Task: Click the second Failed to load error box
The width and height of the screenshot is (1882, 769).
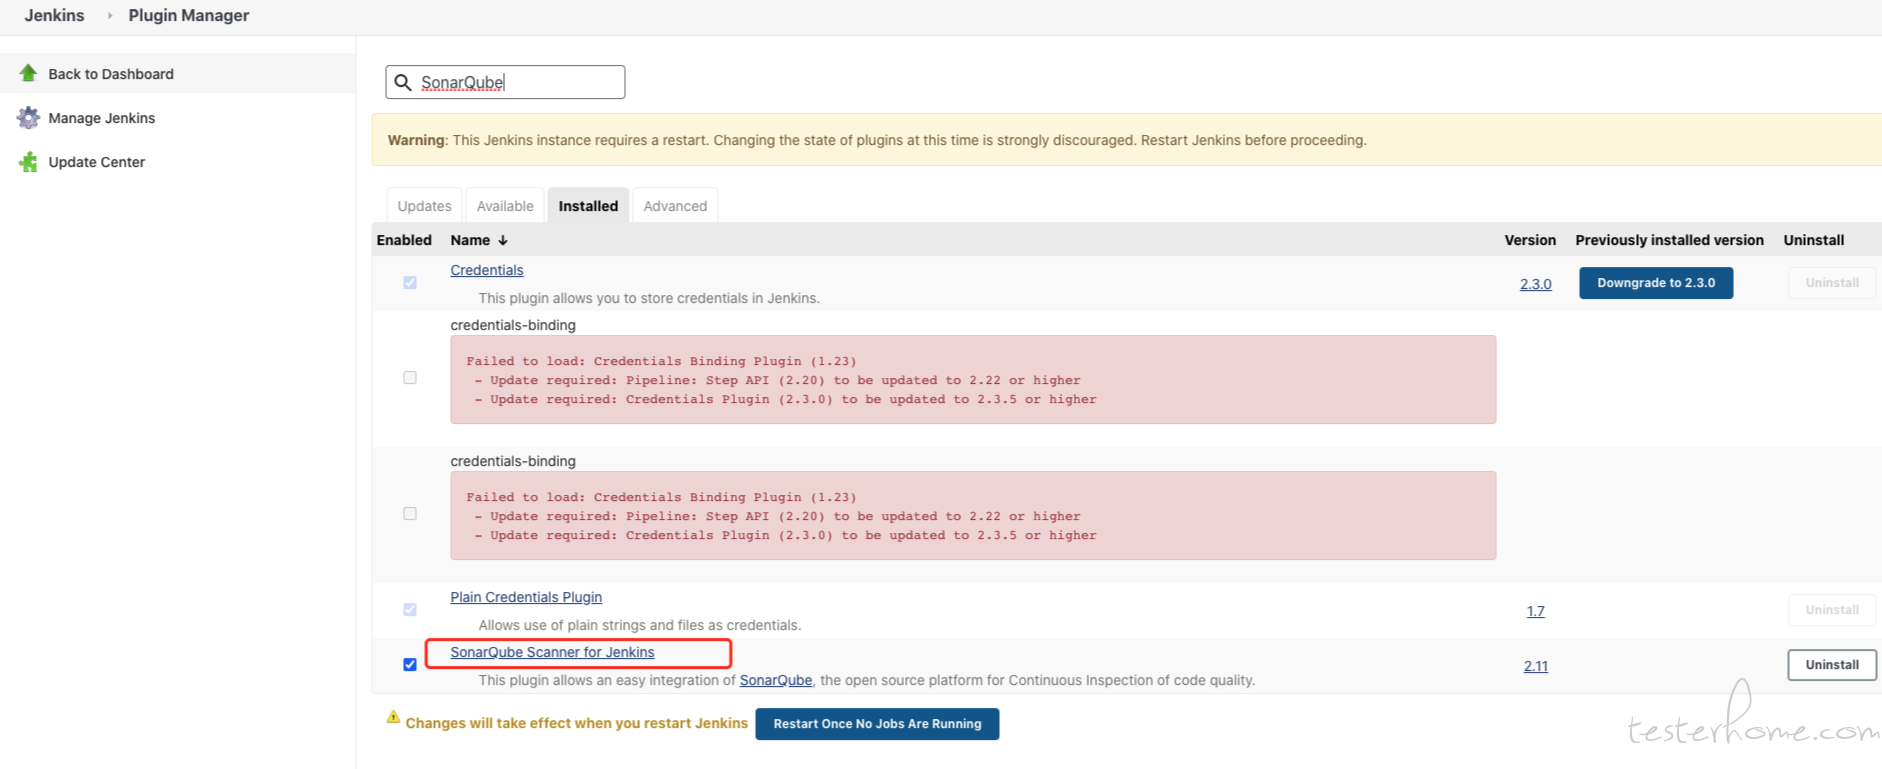Action: [x=973, y=515]
